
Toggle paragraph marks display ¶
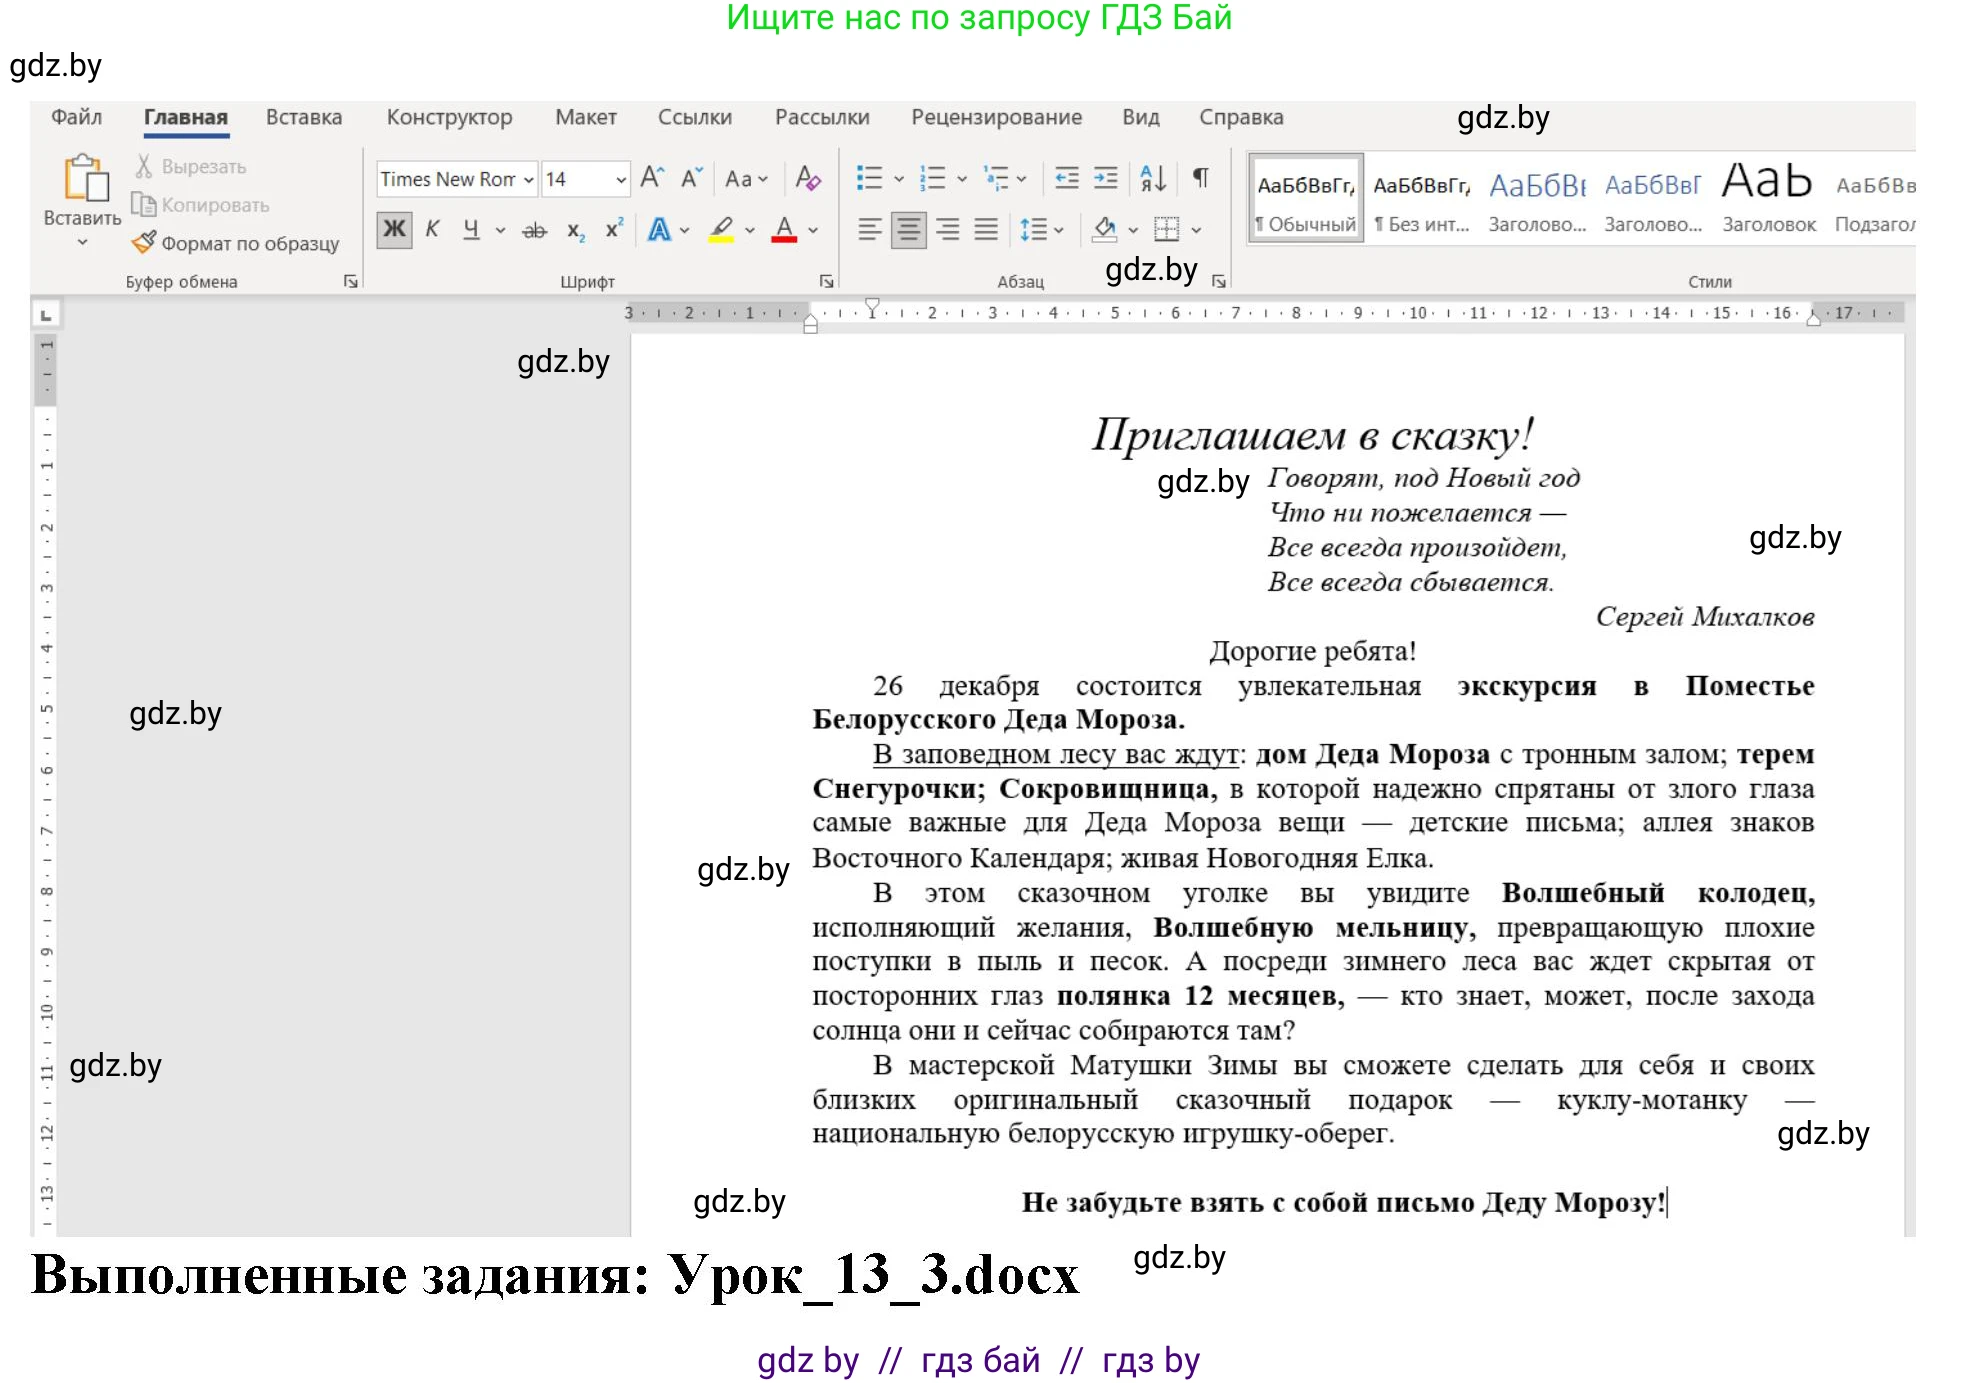pyautogui.click(x=1199, y=178)
